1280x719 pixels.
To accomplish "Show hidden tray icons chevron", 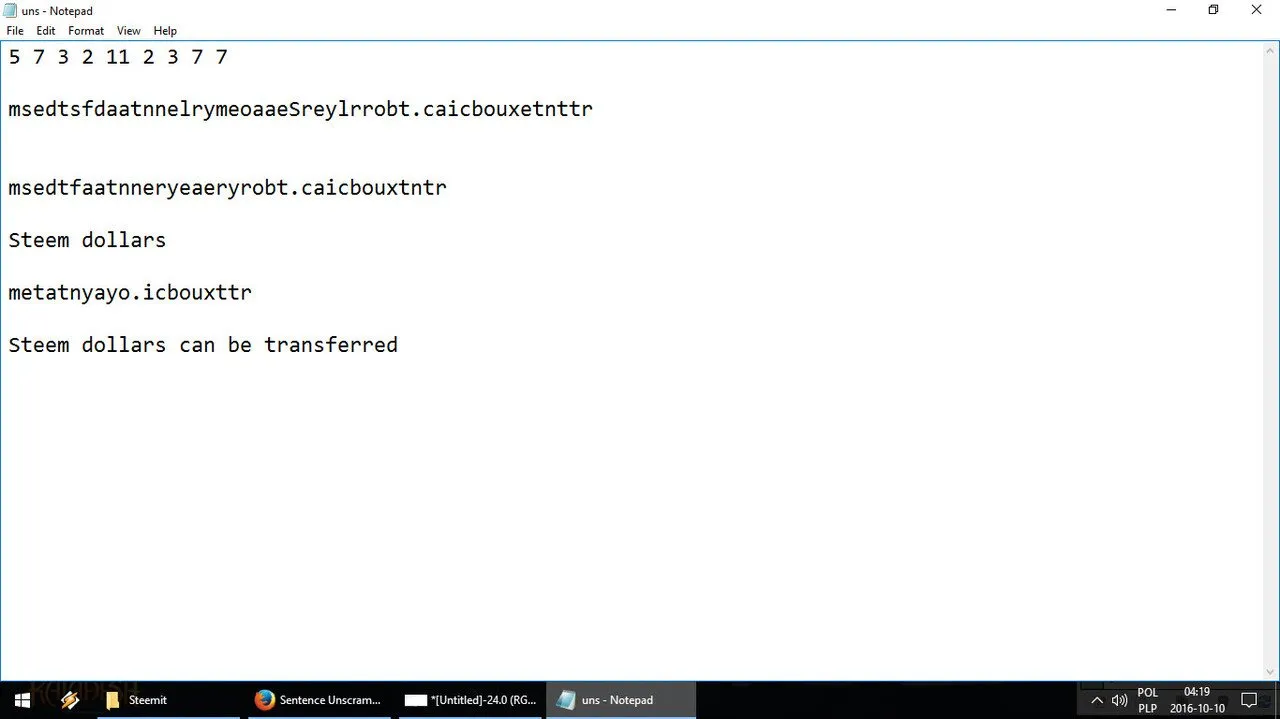I will tap(1097, 700).
